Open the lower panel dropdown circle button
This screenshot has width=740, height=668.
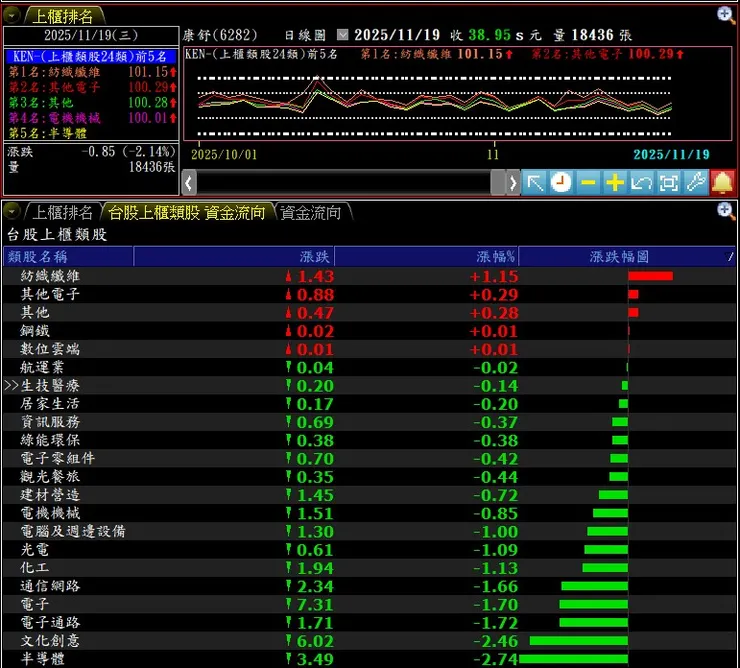coord(11,212)
